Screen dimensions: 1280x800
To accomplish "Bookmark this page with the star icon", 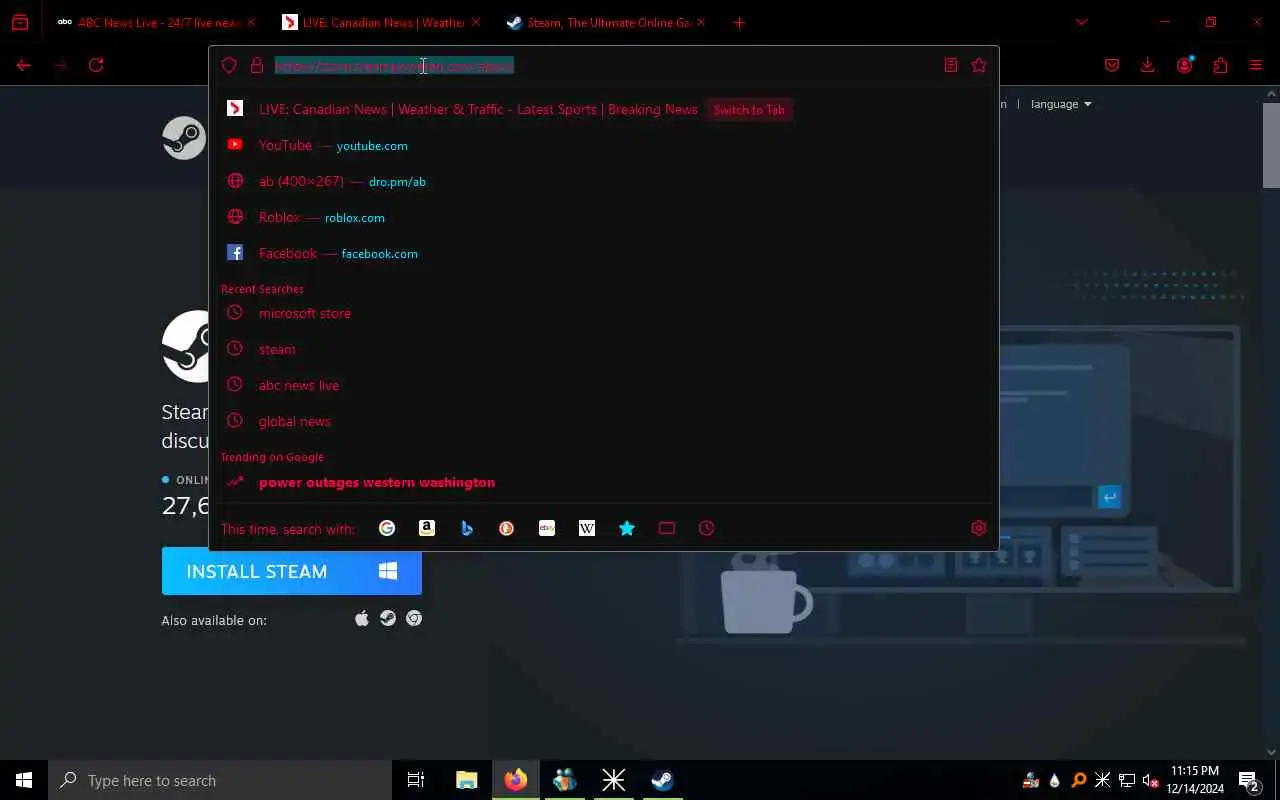I will [979, 65].
